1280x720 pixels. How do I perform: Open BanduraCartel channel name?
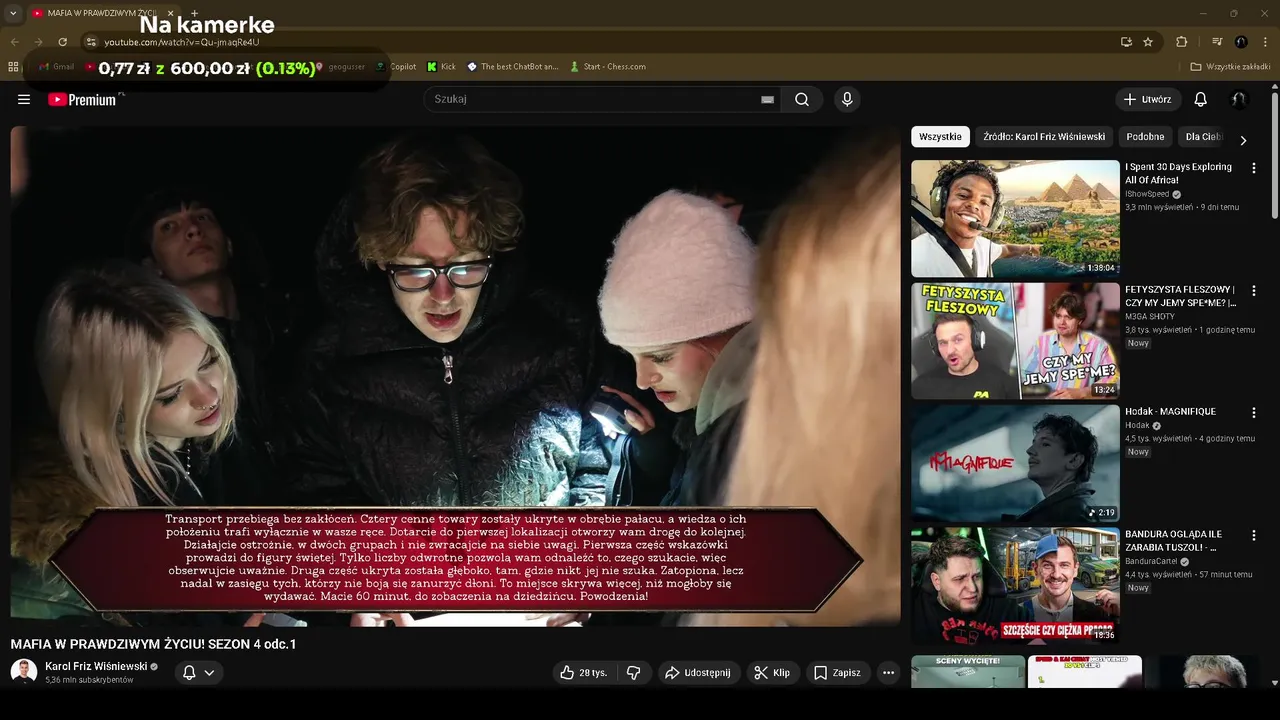coord(1151,561)
